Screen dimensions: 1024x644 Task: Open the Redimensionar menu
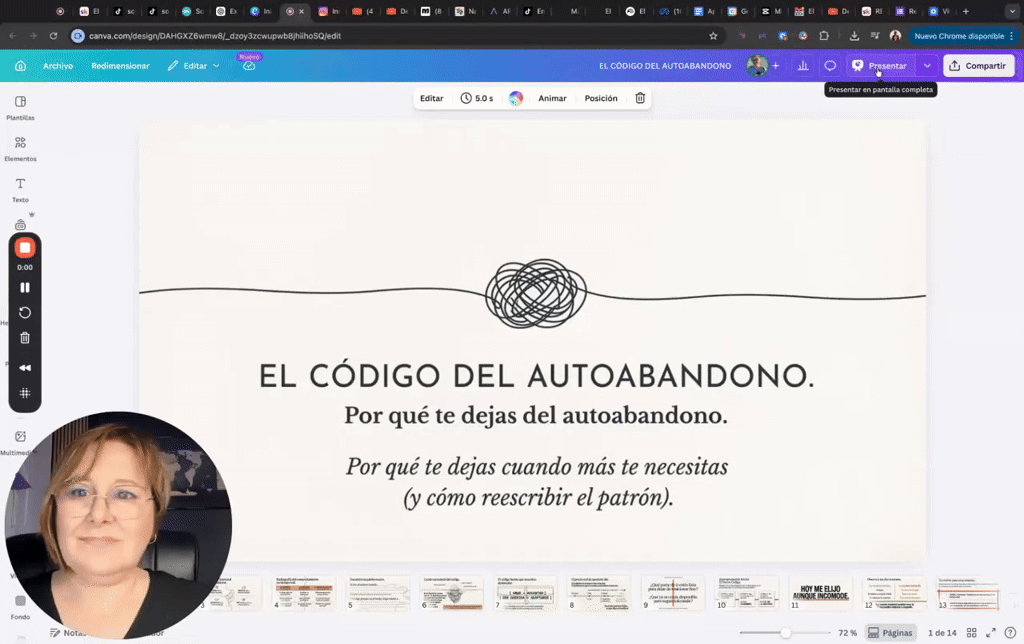120,65
